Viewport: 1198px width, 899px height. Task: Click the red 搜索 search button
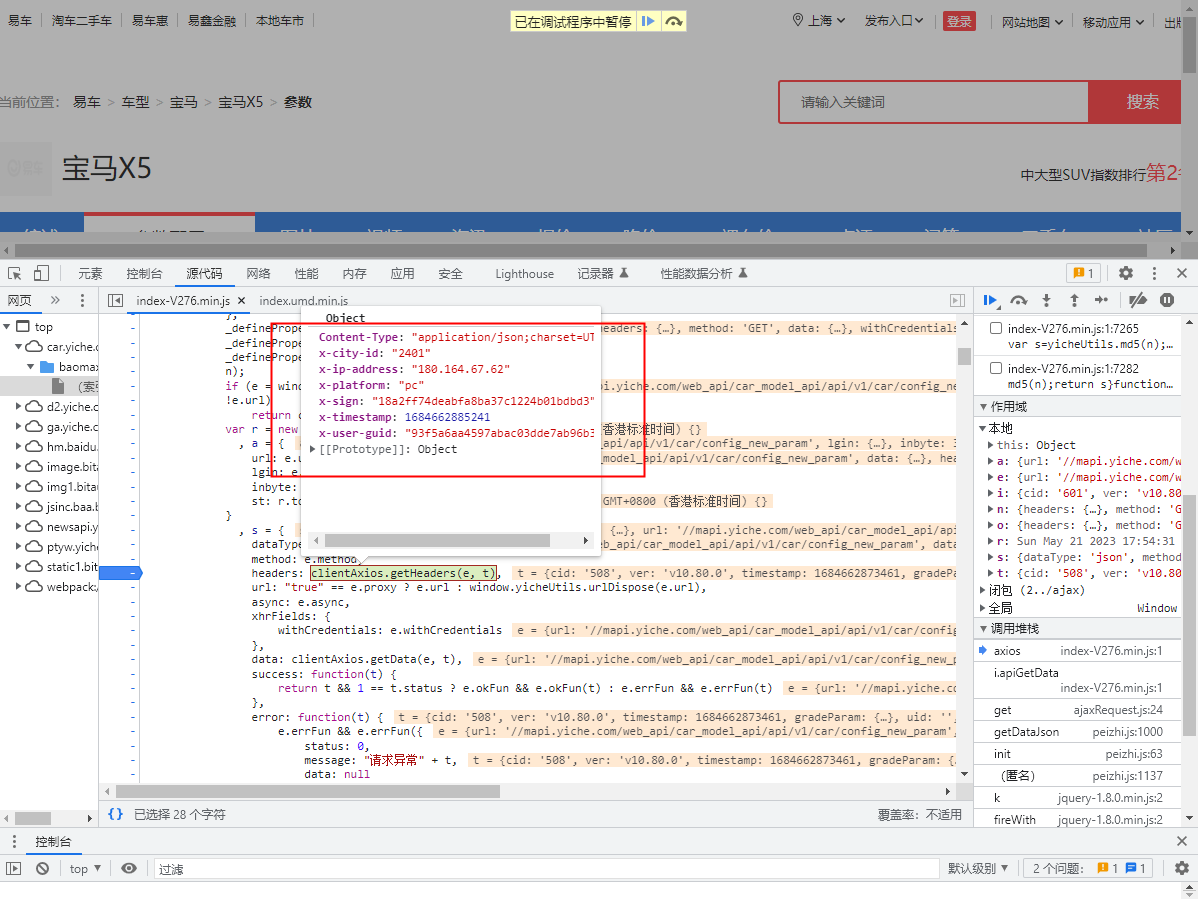[x=1135, y=102]
